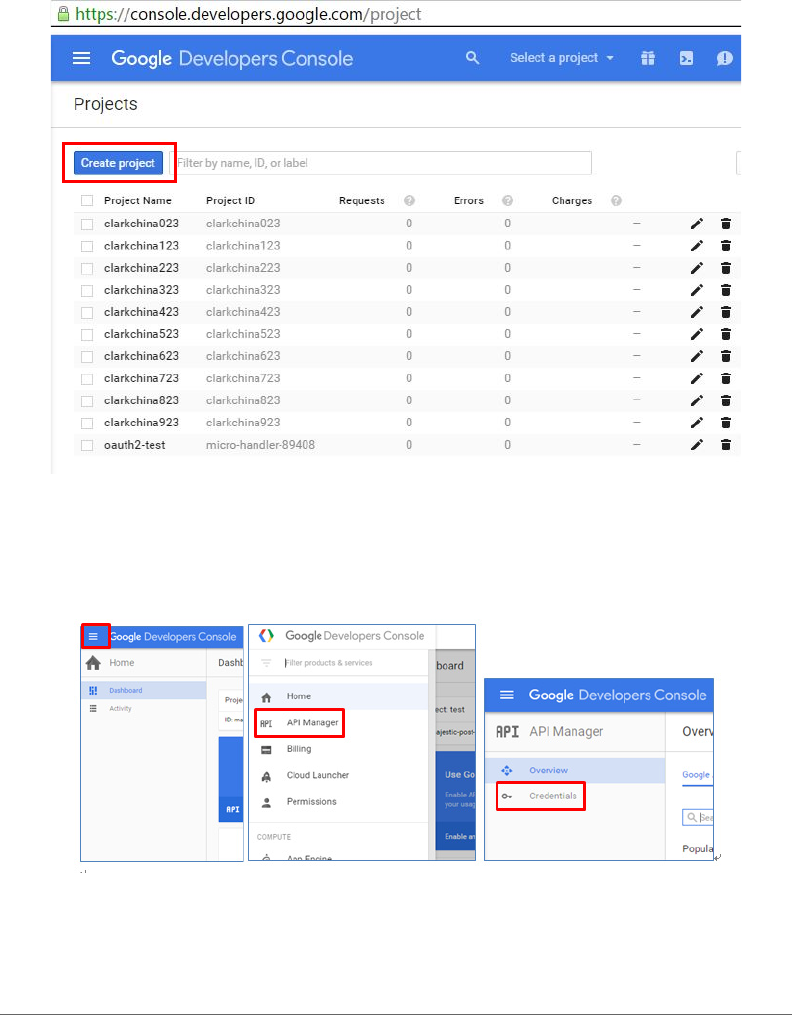Open the clarkchina623 project link
Screen dimensions: 792x1015
(x=141, y=356)
